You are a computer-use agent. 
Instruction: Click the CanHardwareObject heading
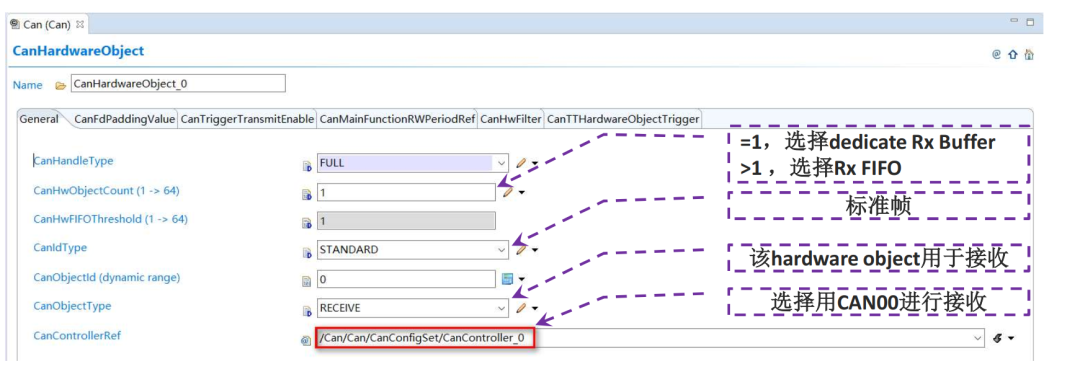79,51
